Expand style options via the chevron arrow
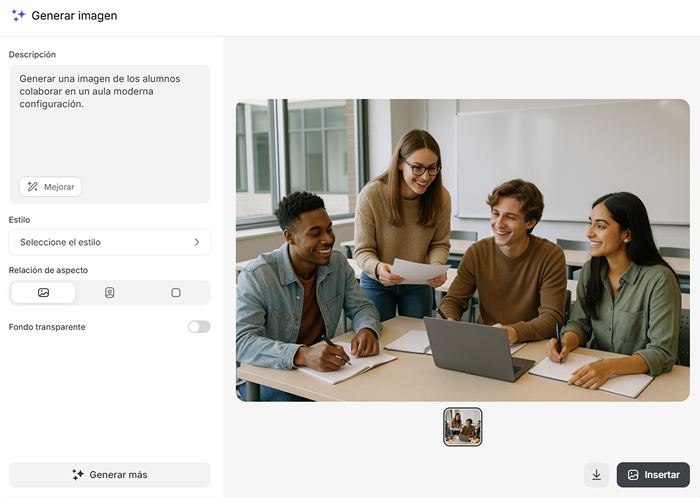The image size is (700, 498). coord(196,242)
